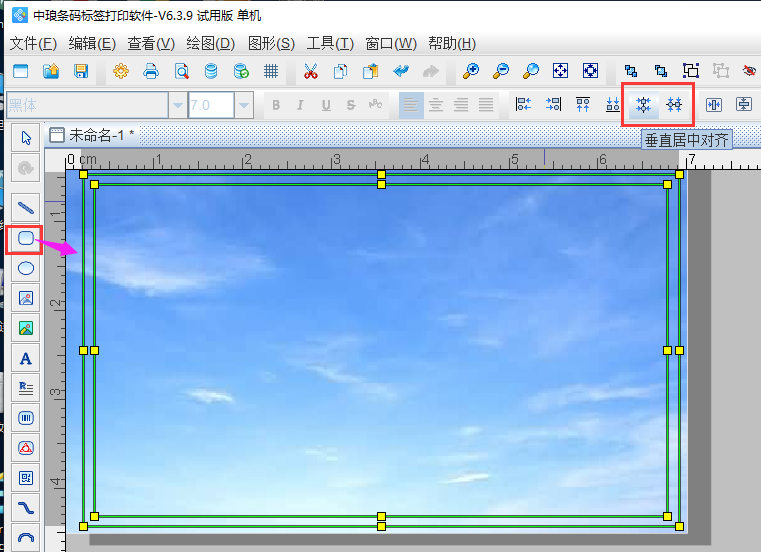761x552 pixels.
Task: Zoom out with the minus magnifier
Action: 500,71
